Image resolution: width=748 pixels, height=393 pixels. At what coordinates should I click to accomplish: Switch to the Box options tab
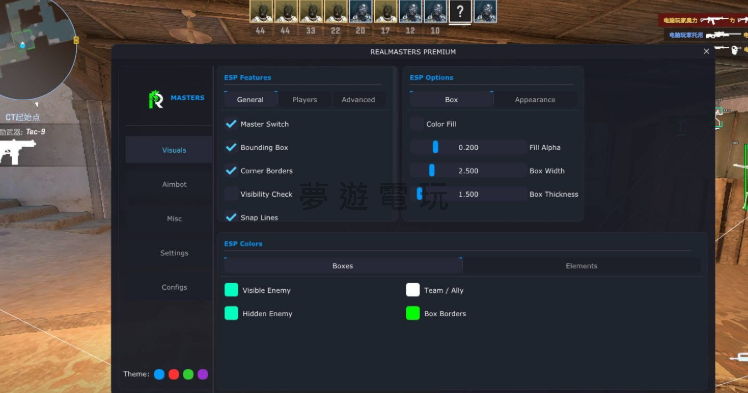(451, 99)
